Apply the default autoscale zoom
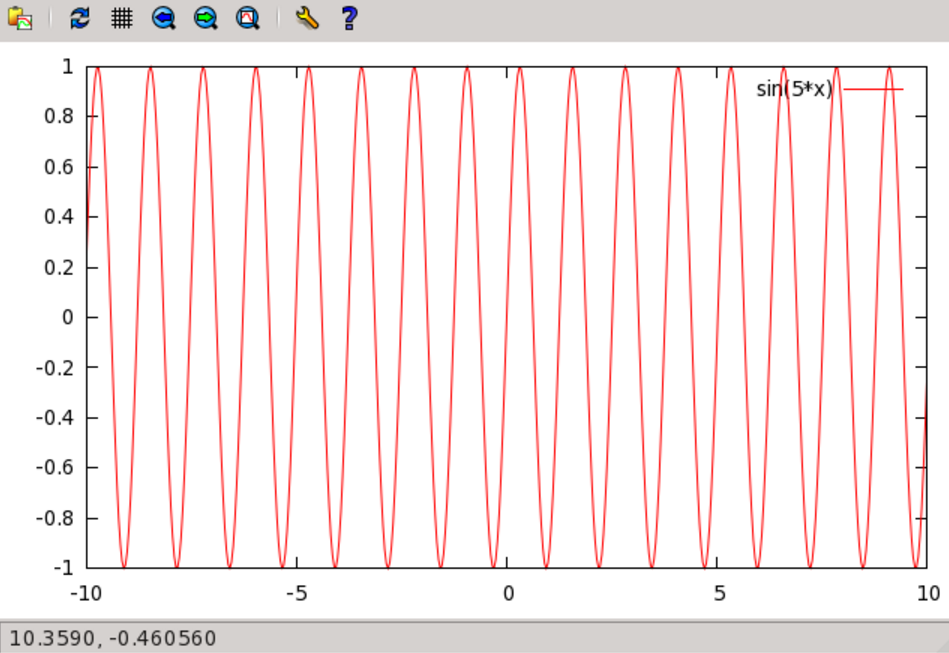949x653 pixels. tap(247, 17)
